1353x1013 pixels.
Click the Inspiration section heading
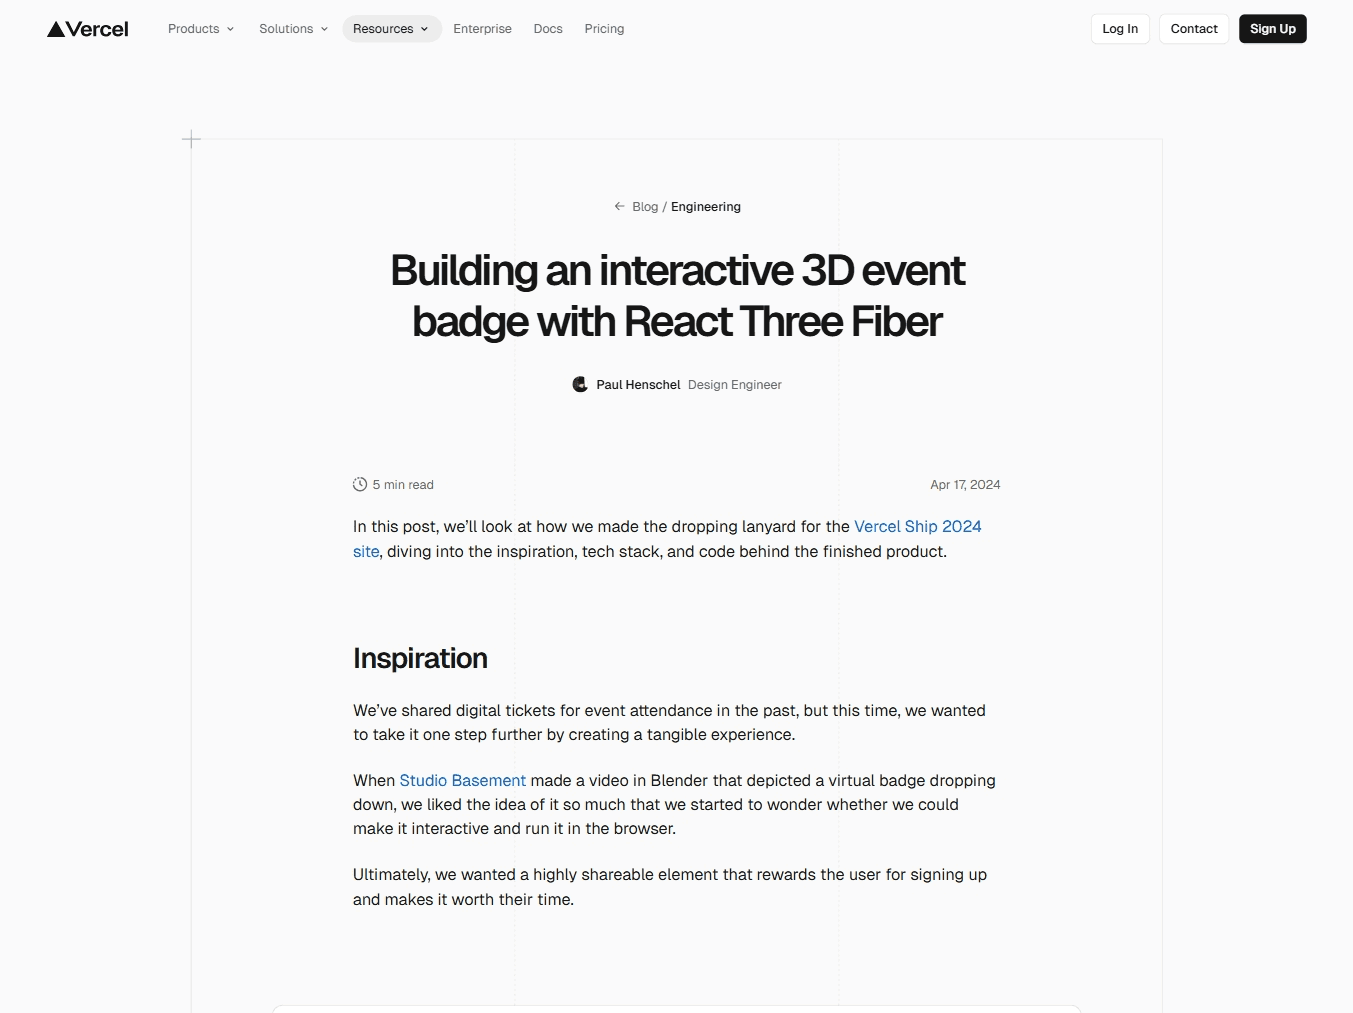(x=420, y=658)
